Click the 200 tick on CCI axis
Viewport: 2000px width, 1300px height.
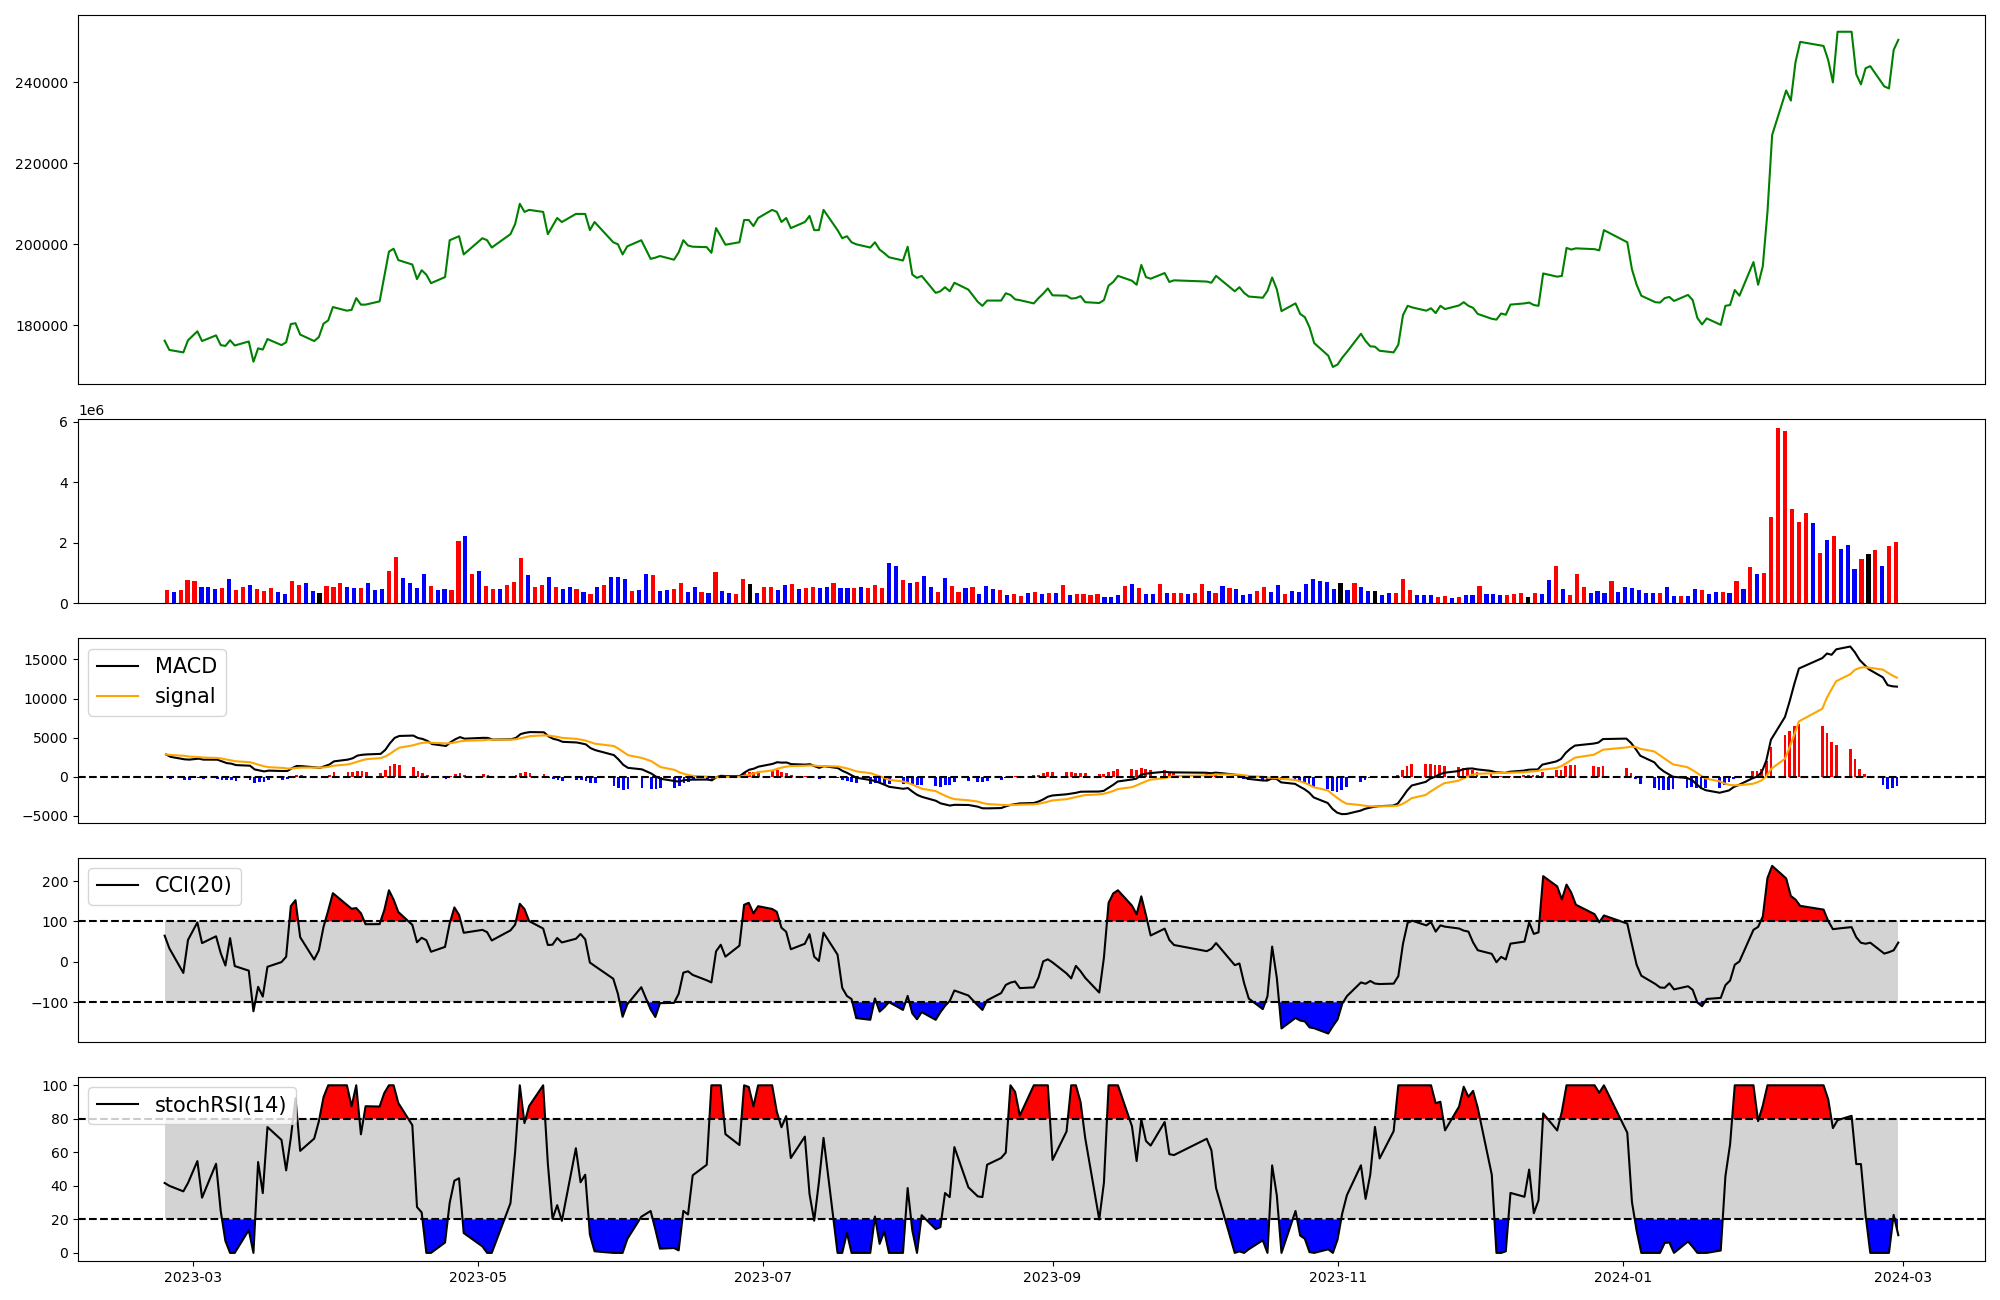click(x=55, y=882)
